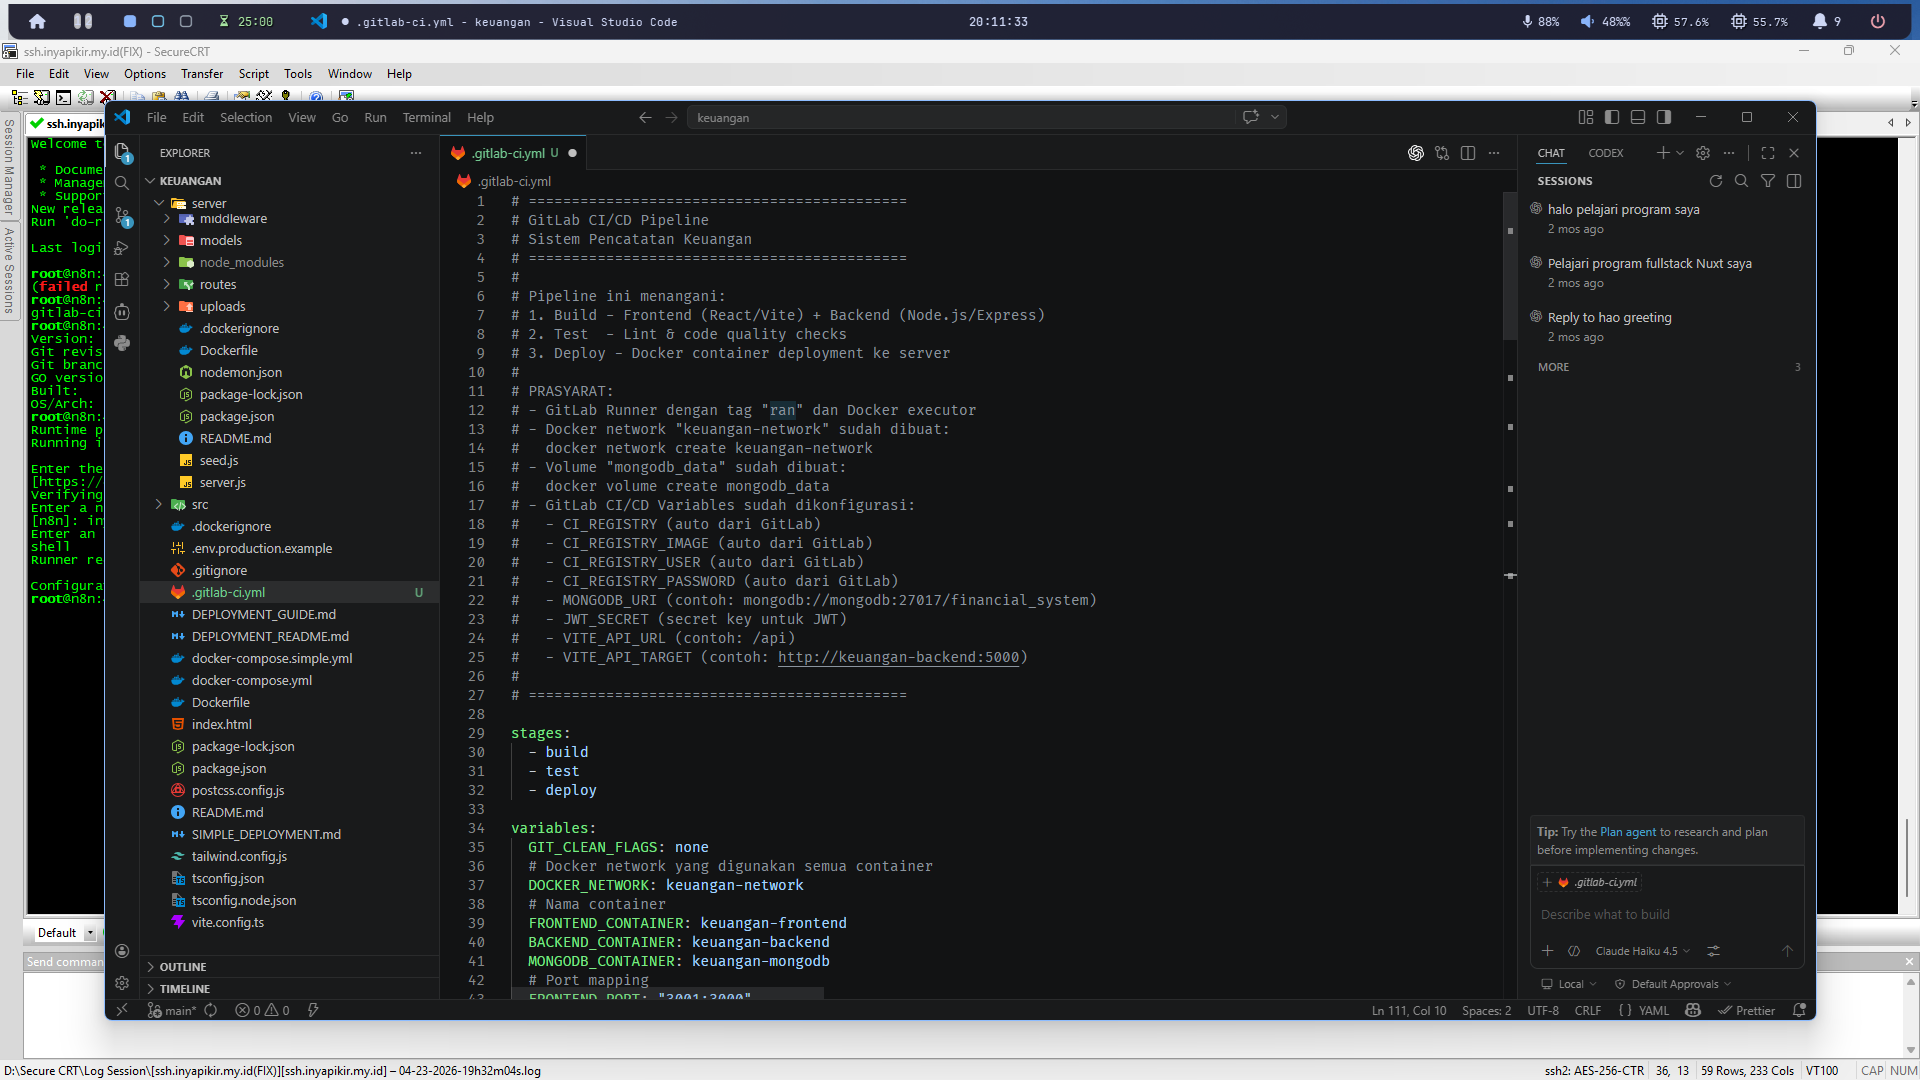Select the .gitlab-ci.yml editor tab
Screen dimensions: 1920x1080
(x=514, y=153)
